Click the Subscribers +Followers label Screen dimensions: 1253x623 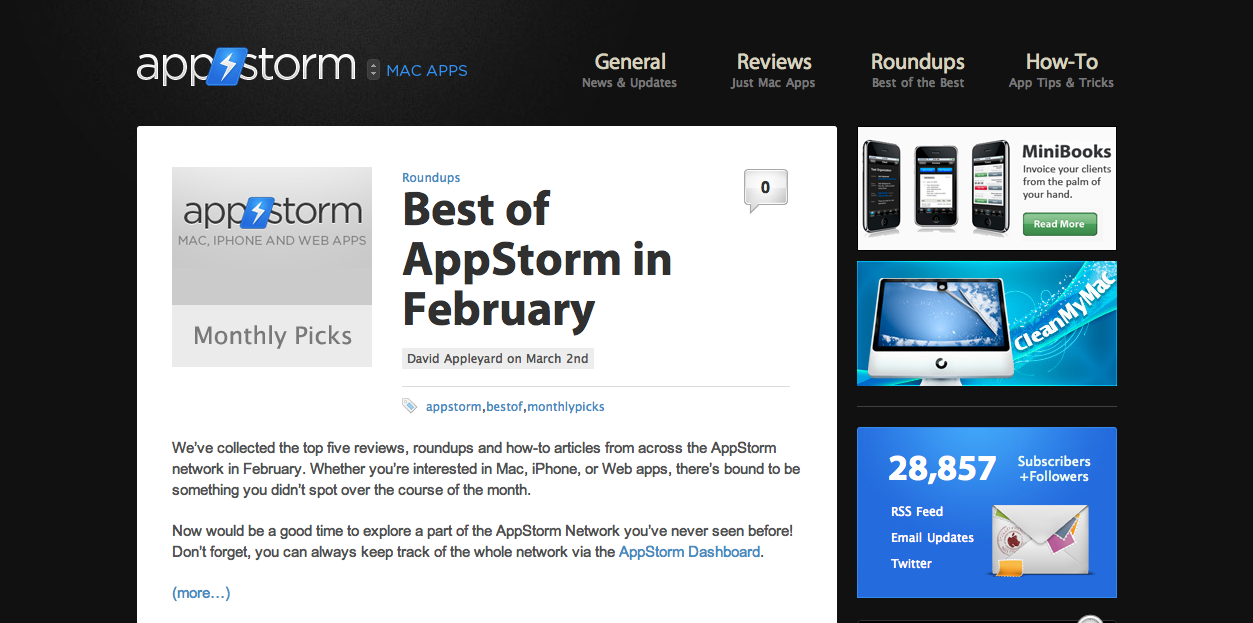1054,469
